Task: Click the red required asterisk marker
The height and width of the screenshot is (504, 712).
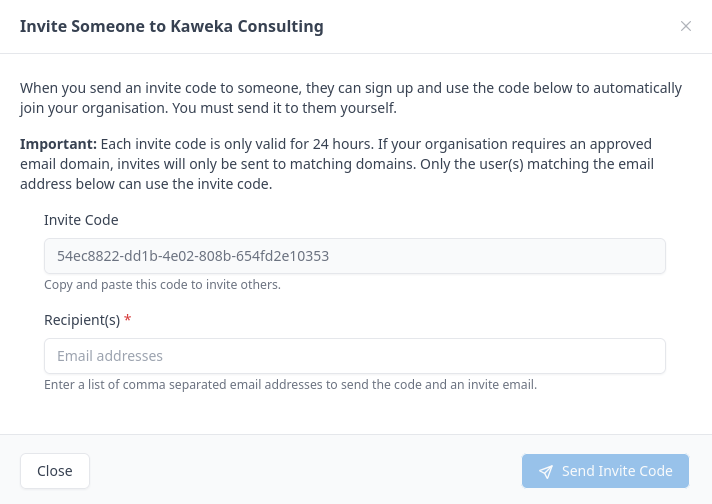Action: pos(128,320)
